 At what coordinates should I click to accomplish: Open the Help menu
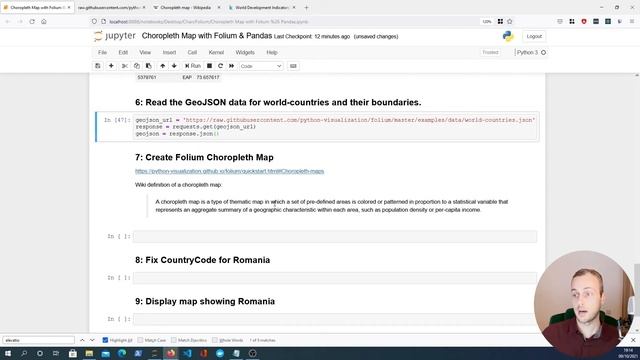click(272, 52)
